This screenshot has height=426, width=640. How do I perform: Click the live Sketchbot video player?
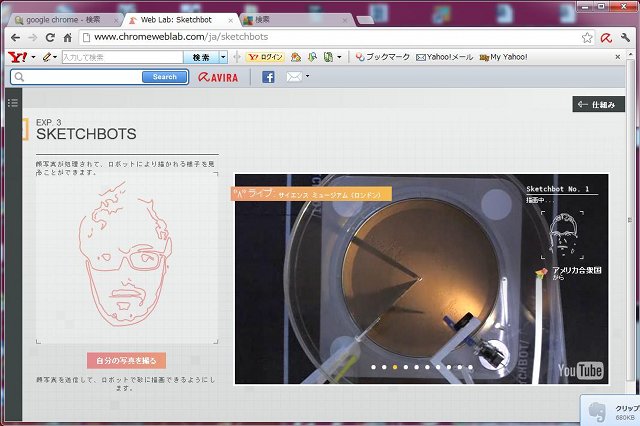point(421,279)
